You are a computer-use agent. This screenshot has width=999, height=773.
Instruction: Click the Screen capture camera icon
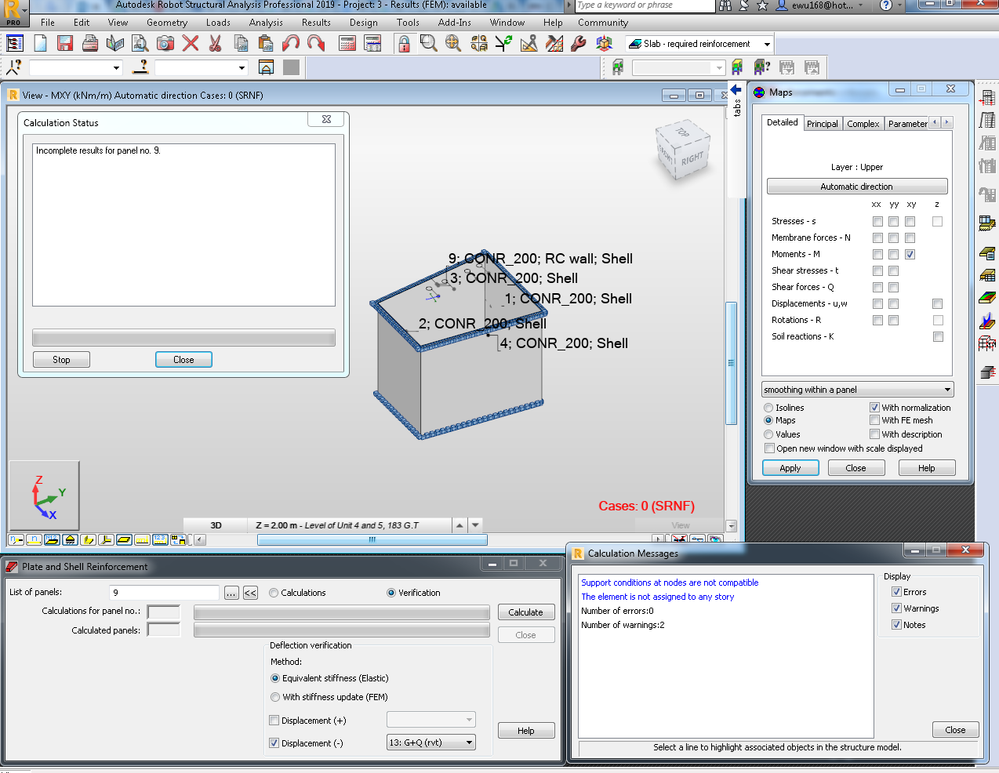[165, 43]
